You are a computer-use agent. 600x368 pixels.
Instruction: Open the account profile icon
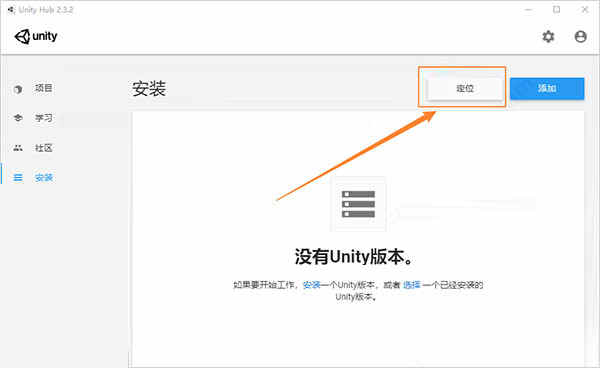click(x=580, y=37)
